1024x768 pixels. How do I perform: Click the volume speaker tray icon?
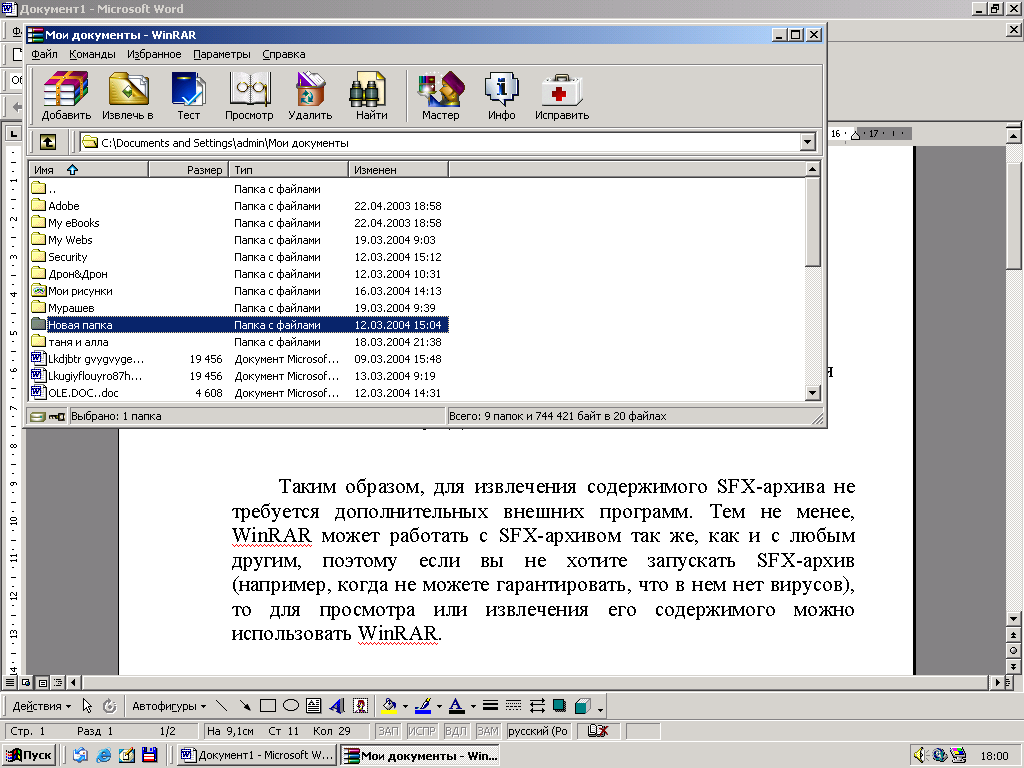coord(921,756)
